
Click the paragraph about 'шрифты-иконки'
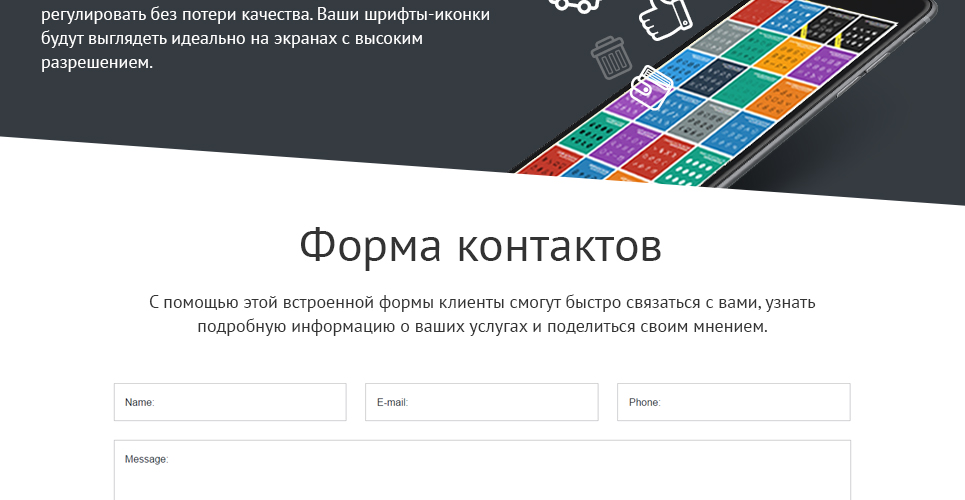pyautogui.click(x=265, y=37)
